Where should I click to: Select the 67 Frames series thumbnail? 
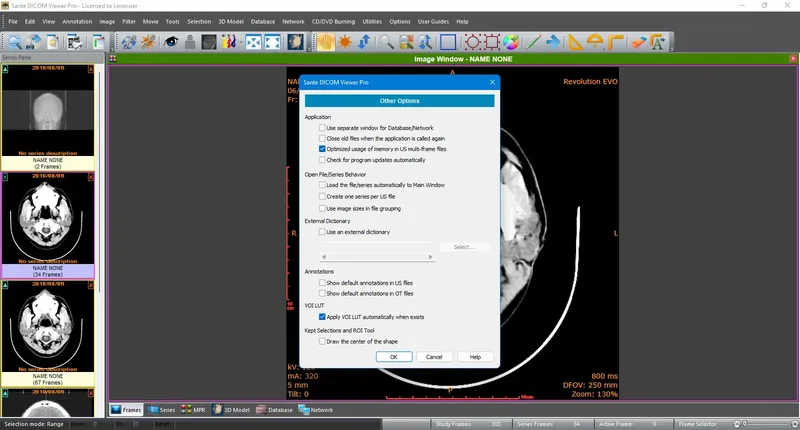click(x=48, y=325)
